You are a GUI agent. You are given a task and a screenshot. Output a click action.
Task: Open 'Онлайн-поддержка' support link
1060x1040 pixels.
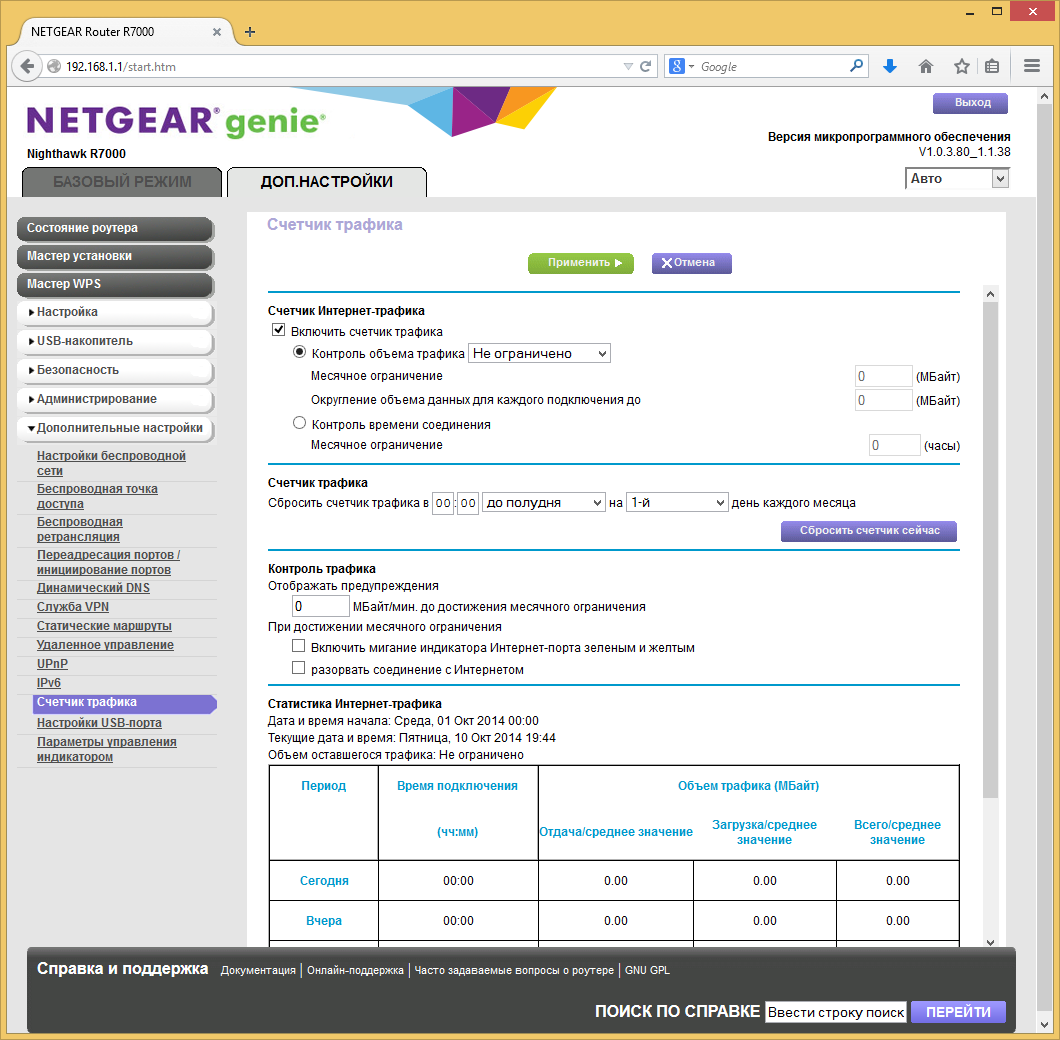(x=355, y=970)
